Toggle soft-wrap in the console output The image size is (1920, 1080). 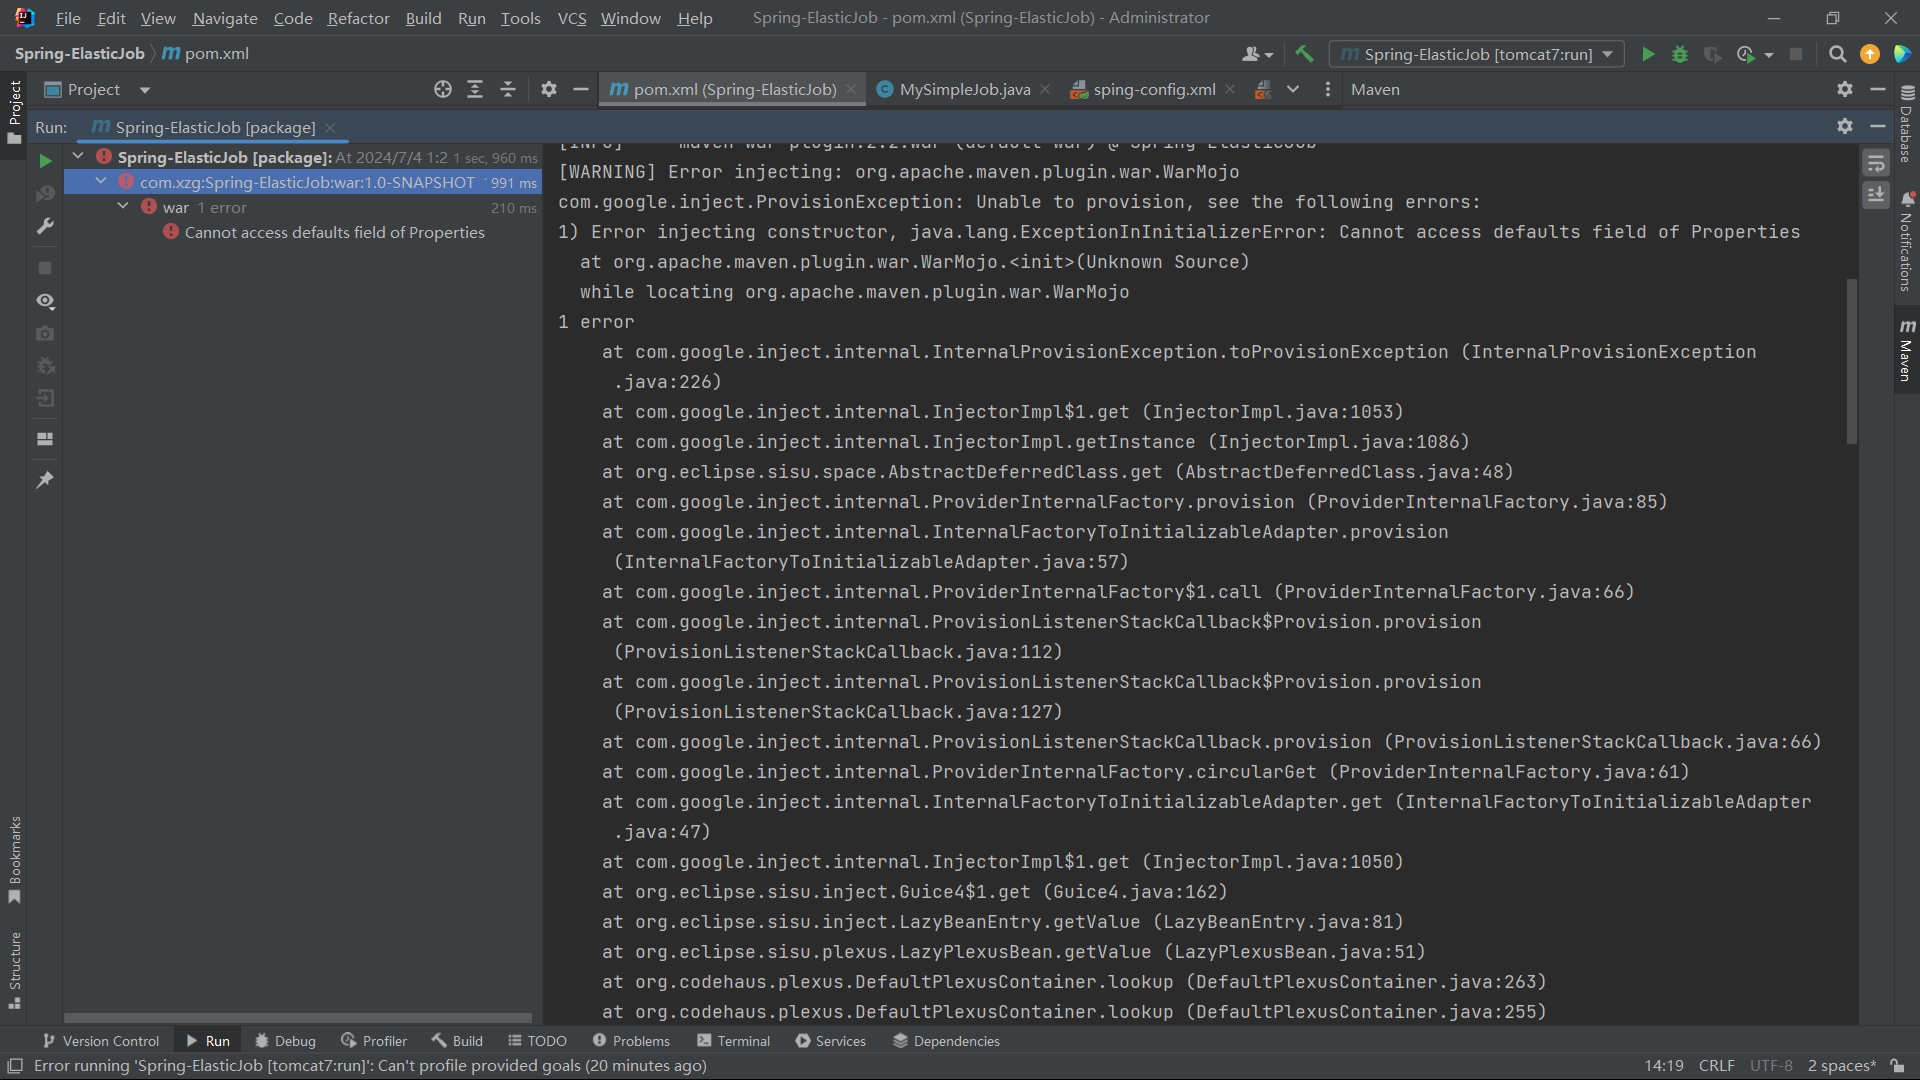(x=1876, y=163)
